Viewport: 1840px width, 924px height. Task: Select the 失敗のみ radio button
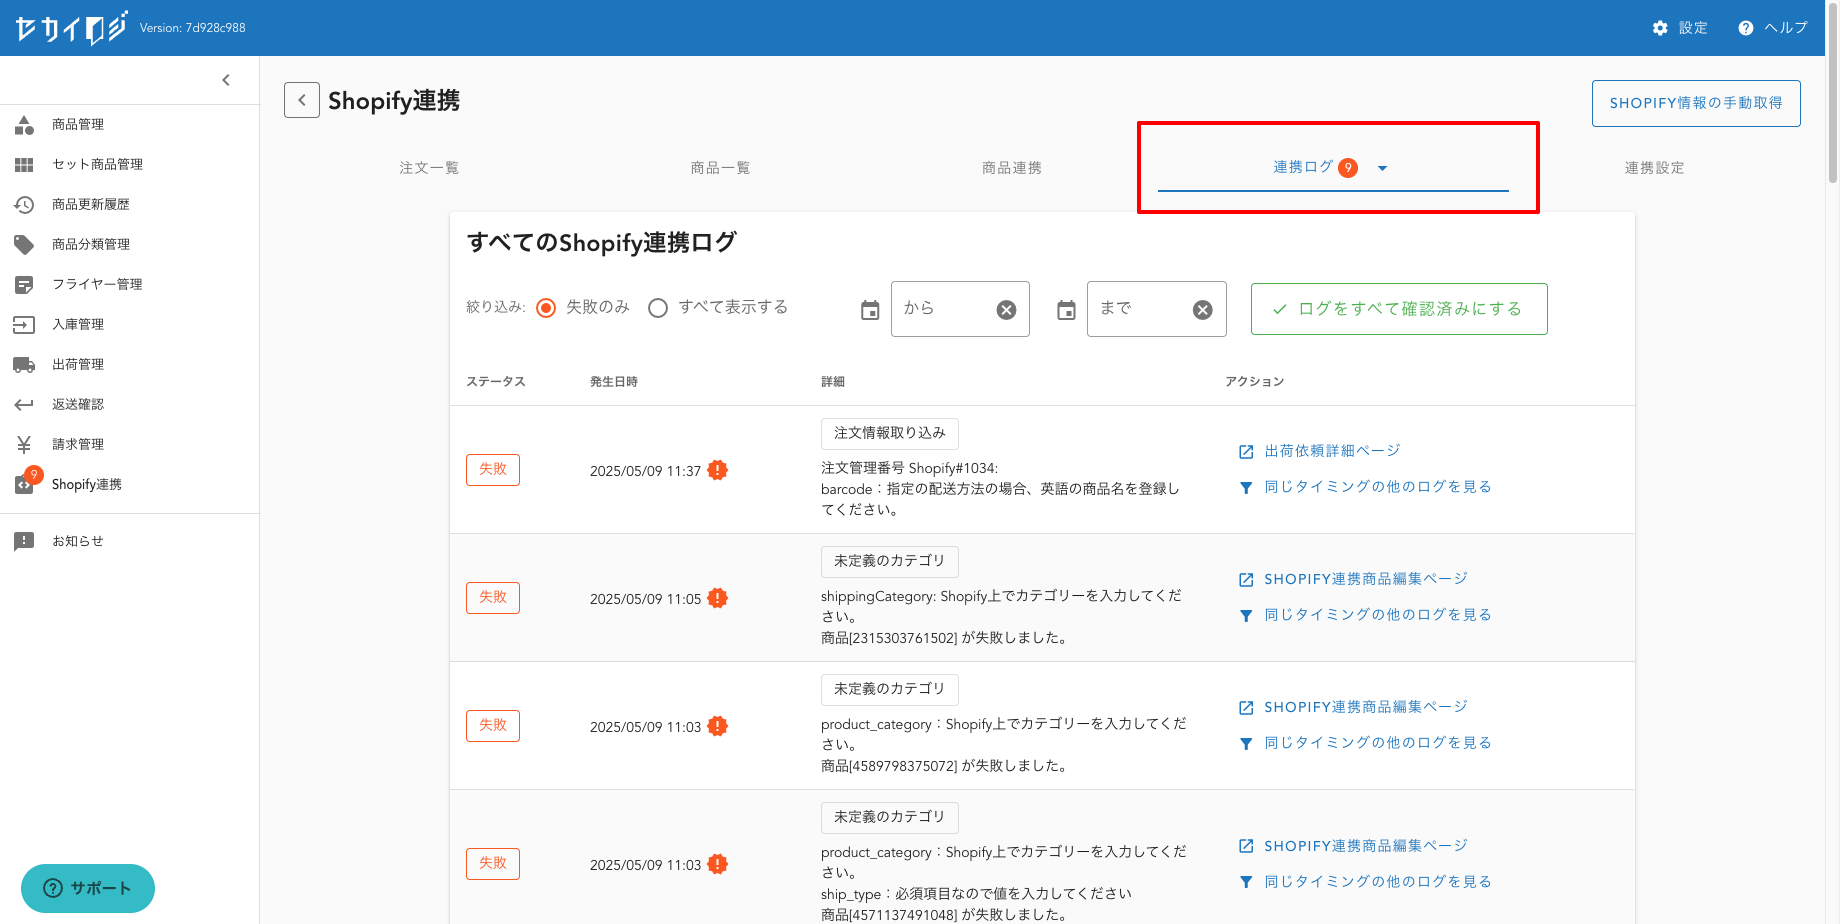pos(546,308)
